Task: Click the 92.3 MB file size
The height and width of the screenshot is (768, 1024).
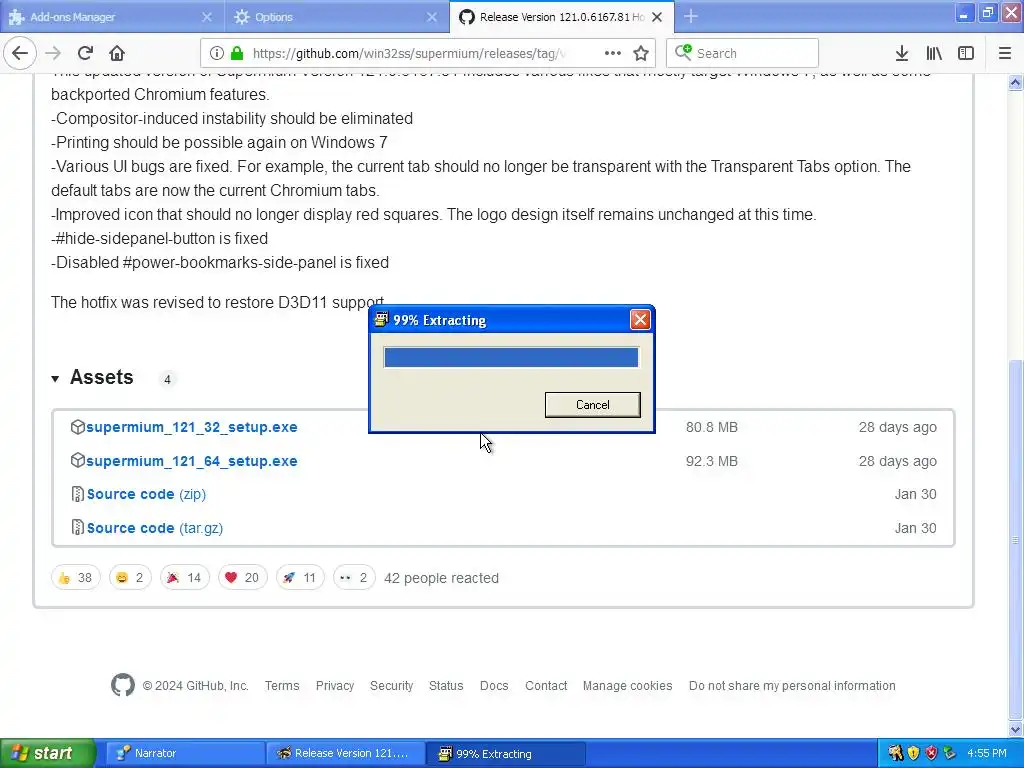Action: (711, 461)
